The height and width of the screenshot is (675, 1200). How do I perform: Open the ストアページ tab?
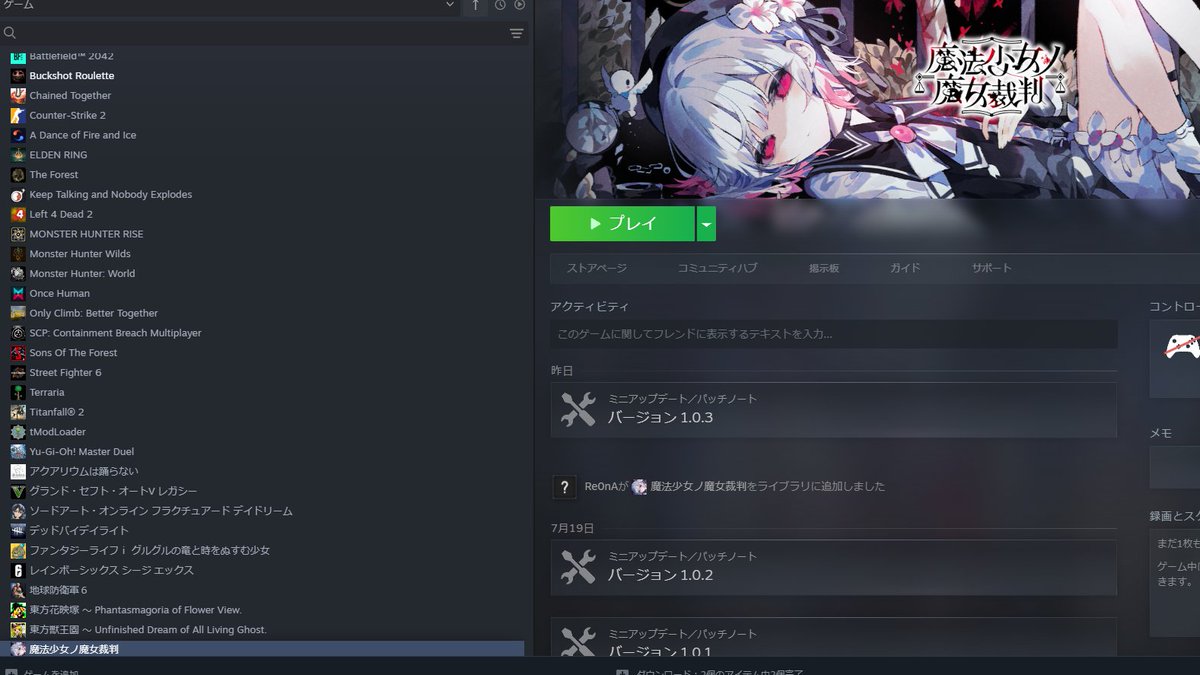pos(597,268)
